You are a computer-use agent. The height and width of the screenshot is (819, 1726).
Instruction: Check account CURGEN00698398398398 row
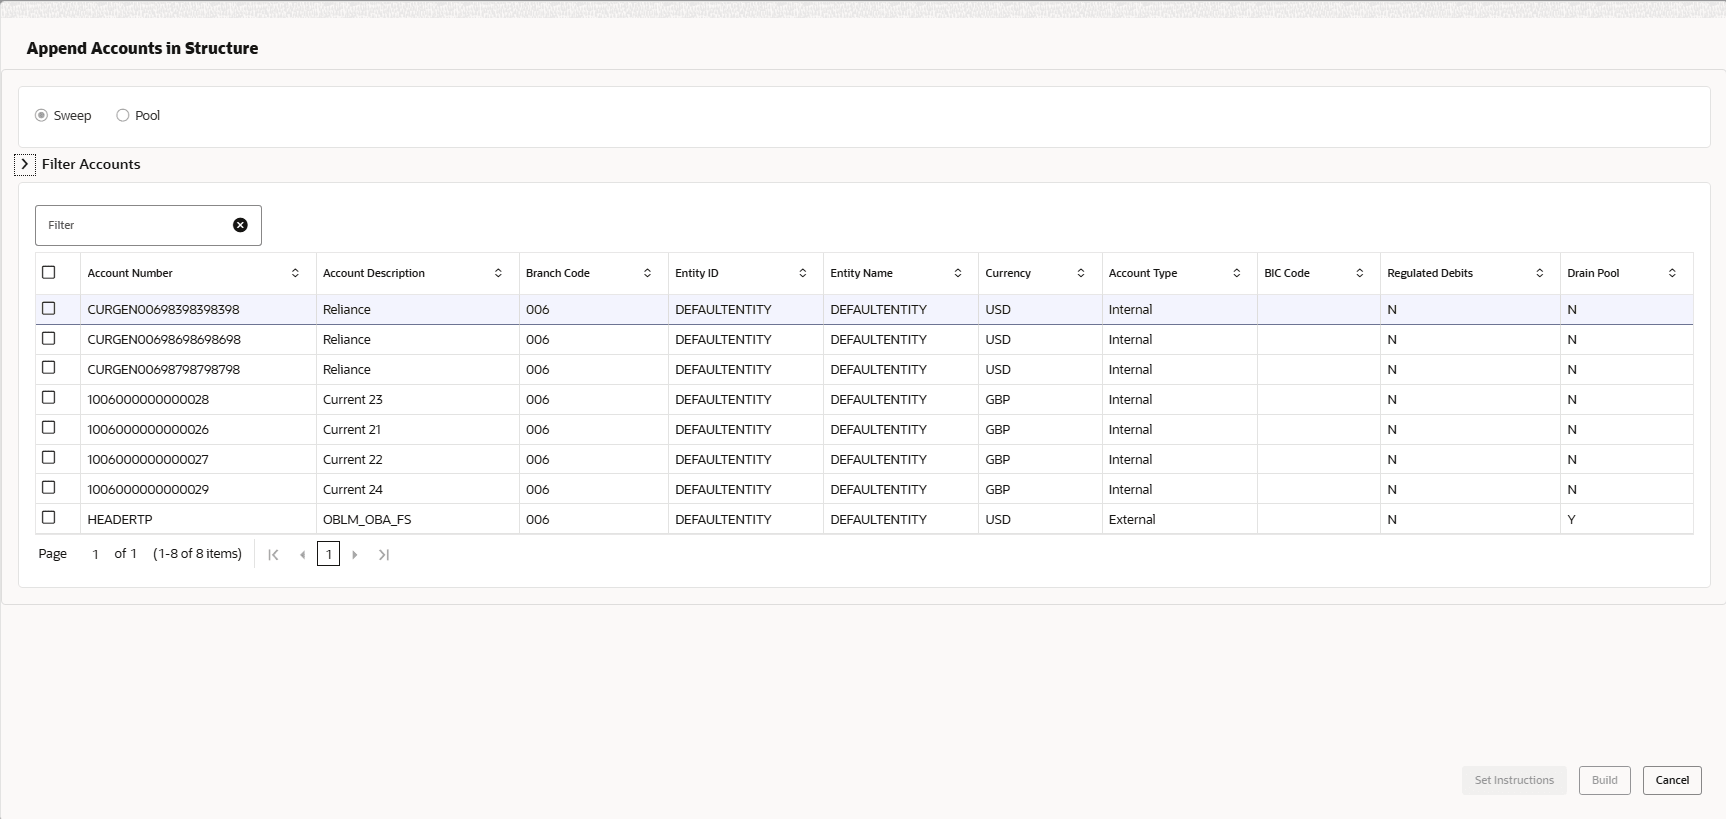point(48,308)
